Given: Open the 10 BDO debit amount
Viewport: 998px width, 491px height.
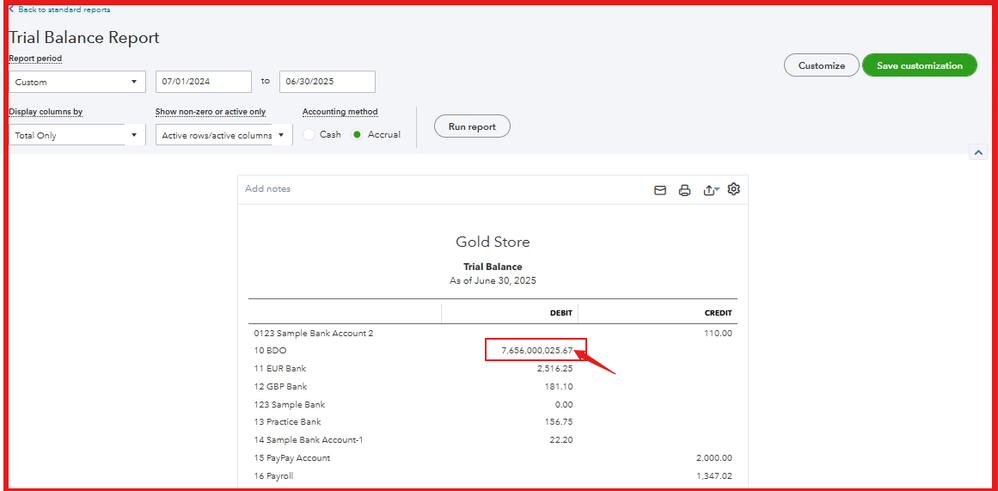Looking at the screenshot, I should pos(536,351).
